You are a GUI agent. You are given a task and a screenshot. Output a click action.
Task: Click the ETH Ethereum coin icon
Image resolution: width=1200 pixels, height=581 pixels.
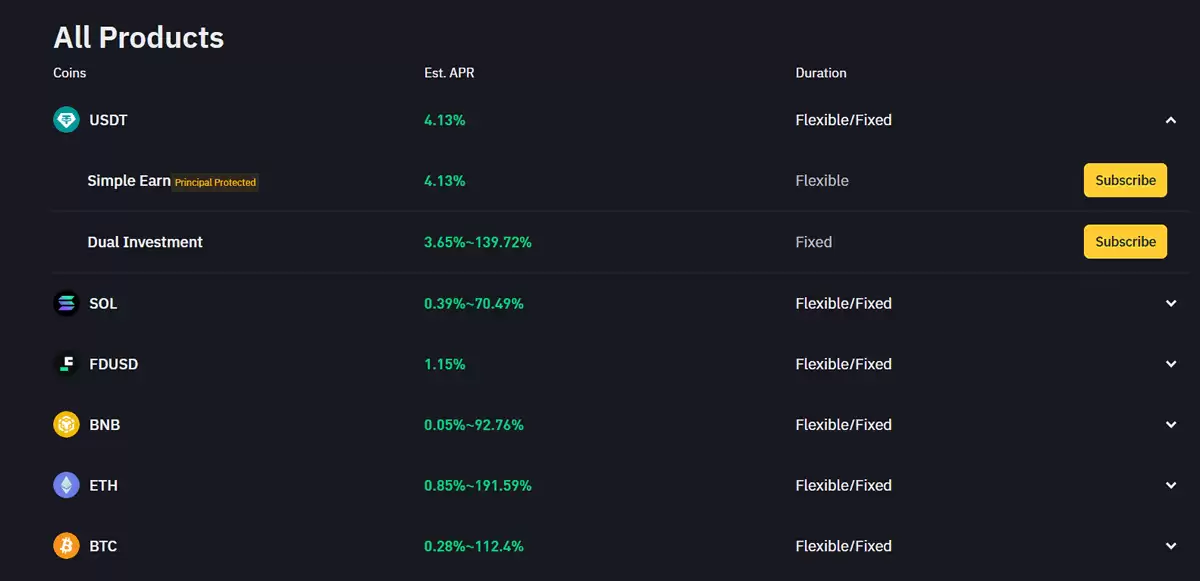[x=66, y=486]
